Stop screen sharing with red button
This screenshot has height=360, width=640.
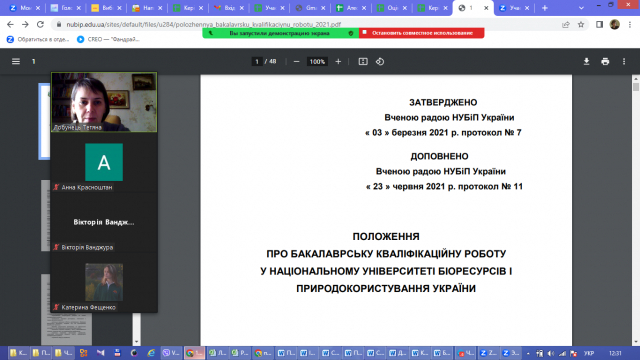point(422,33)
